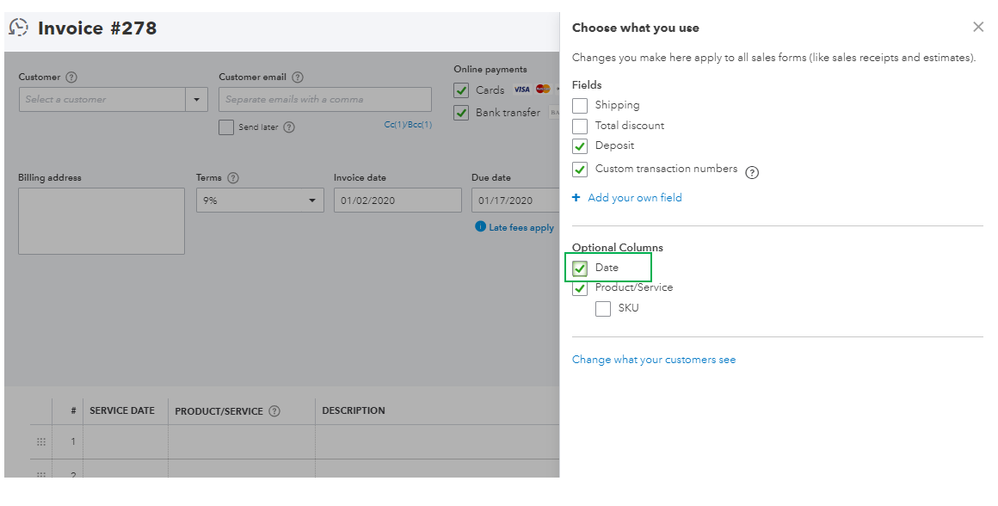Image resolution: width=998 pixels, height=506 pixels.
Task: Open Change what your customers see link
Action: 653,360
